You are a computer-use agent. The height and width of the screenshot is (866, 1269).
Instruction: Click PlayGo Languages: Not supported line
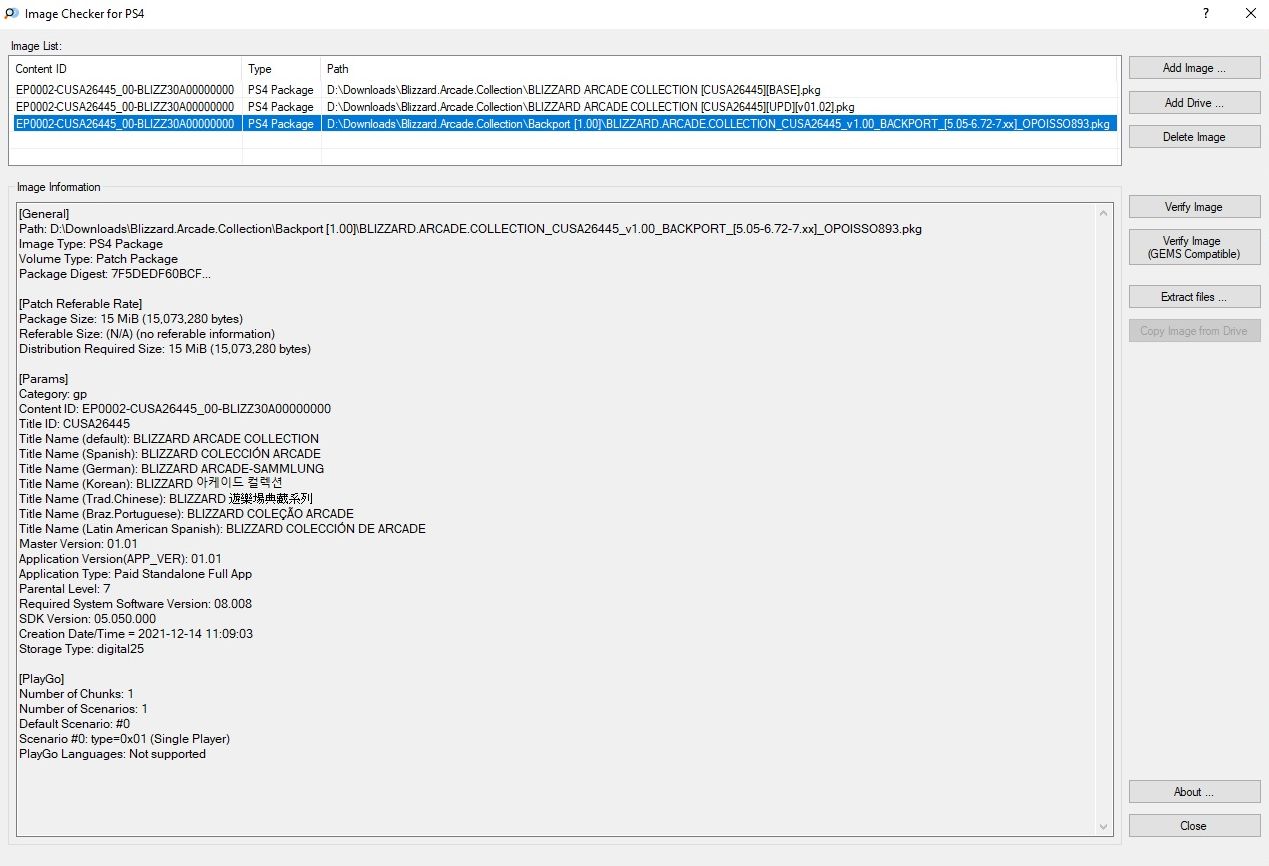pyautogui.click(x=112, y=754)
